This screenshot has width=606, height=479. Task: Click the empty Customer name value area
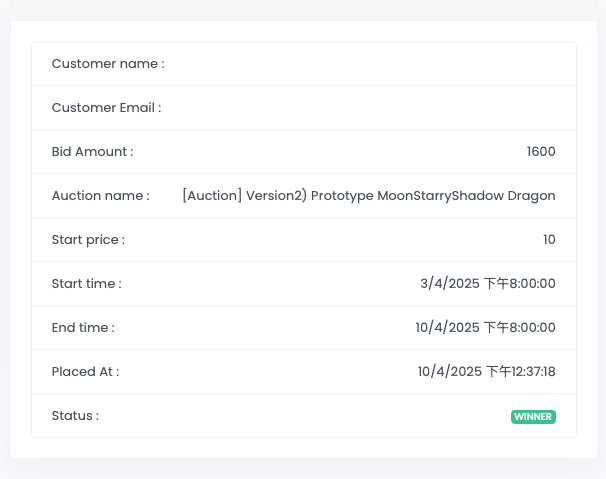tap(400, 64)
